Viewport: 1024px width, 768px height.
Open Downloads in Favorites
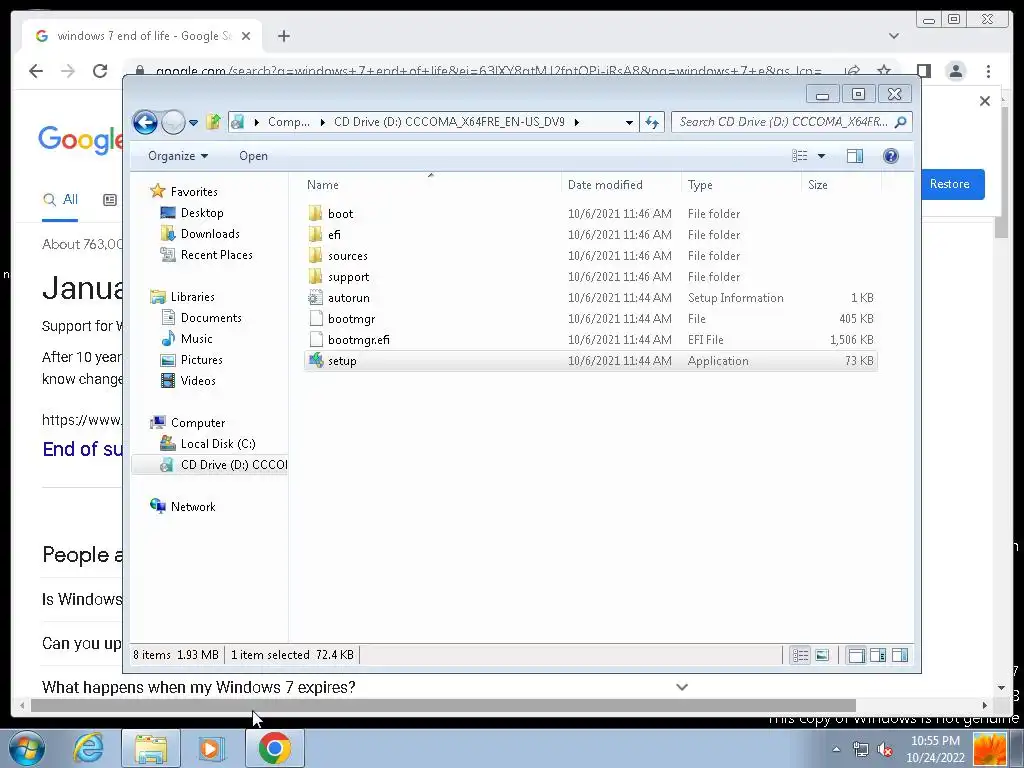pyautogui.click(x=210, y=234)
